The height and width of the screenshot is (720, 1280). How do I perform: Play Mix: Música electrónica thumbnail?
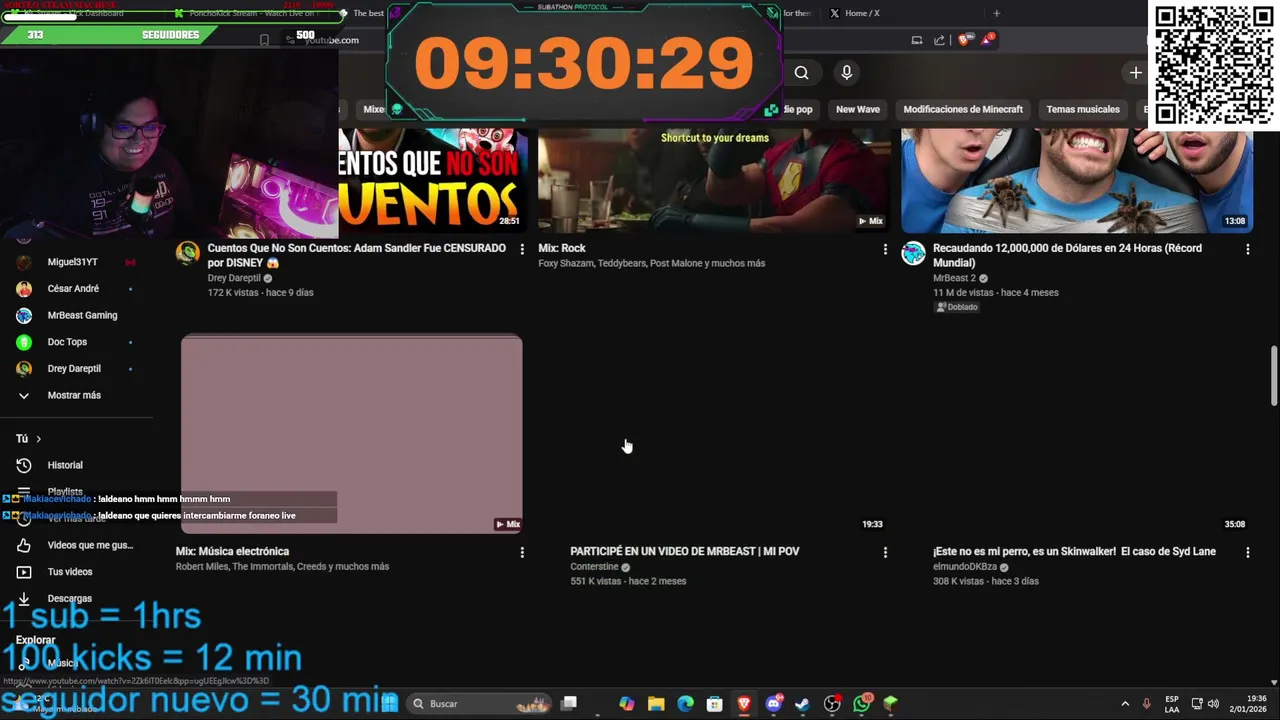point(351,434)
